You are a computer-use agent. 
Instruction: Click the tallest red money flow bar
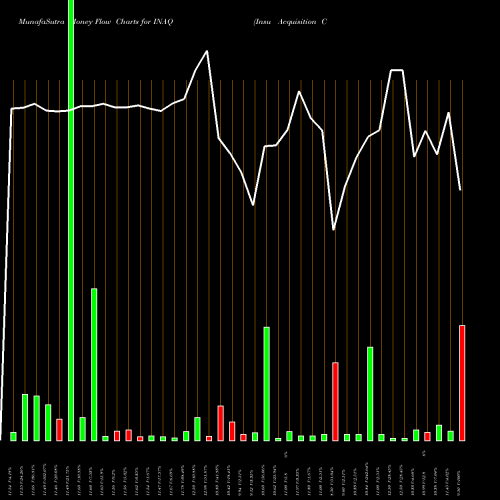(462, 383)
